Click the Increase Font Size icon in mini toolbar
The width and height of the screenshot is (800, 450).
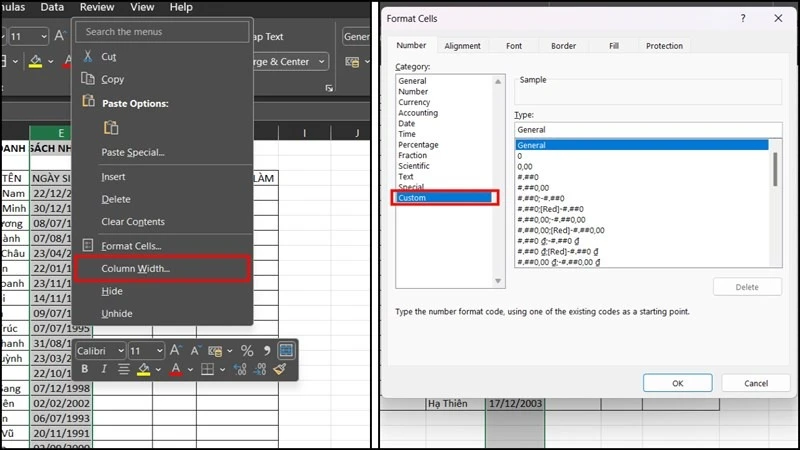point(175,351)
